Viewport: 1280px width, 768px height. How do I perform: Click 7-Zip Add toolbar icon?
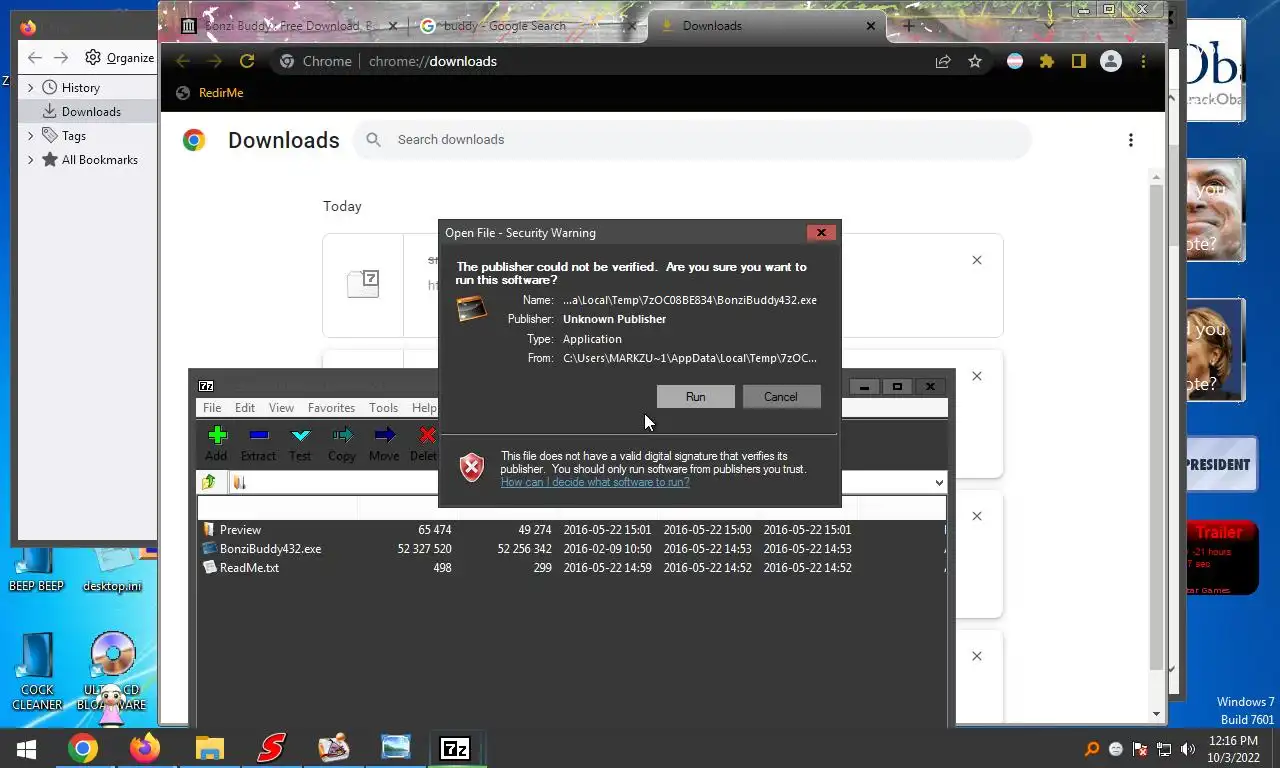tap(216, 444)
